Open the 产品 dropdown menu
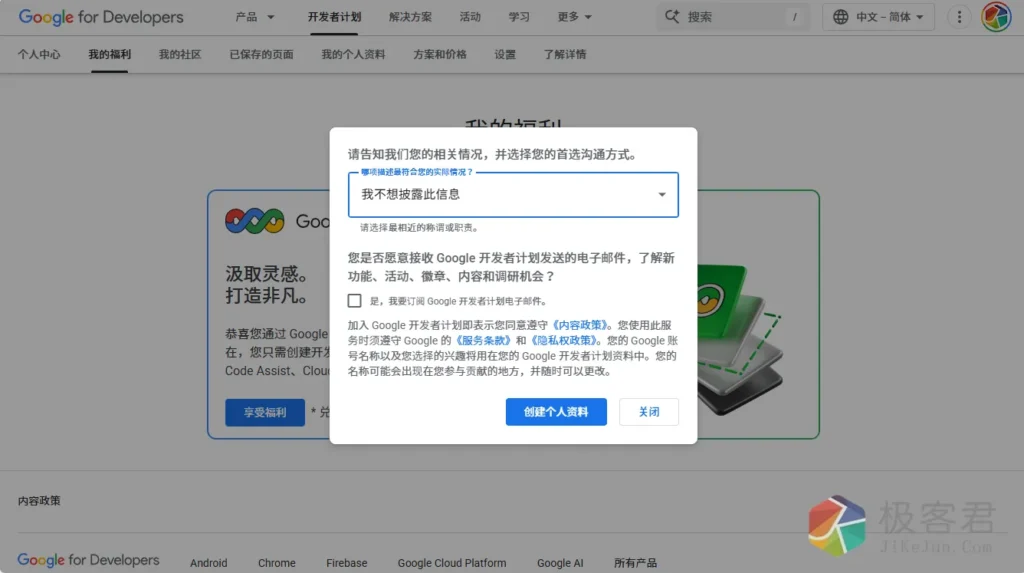The width and height of the screenshot is (1024, 573). (255, 17)
